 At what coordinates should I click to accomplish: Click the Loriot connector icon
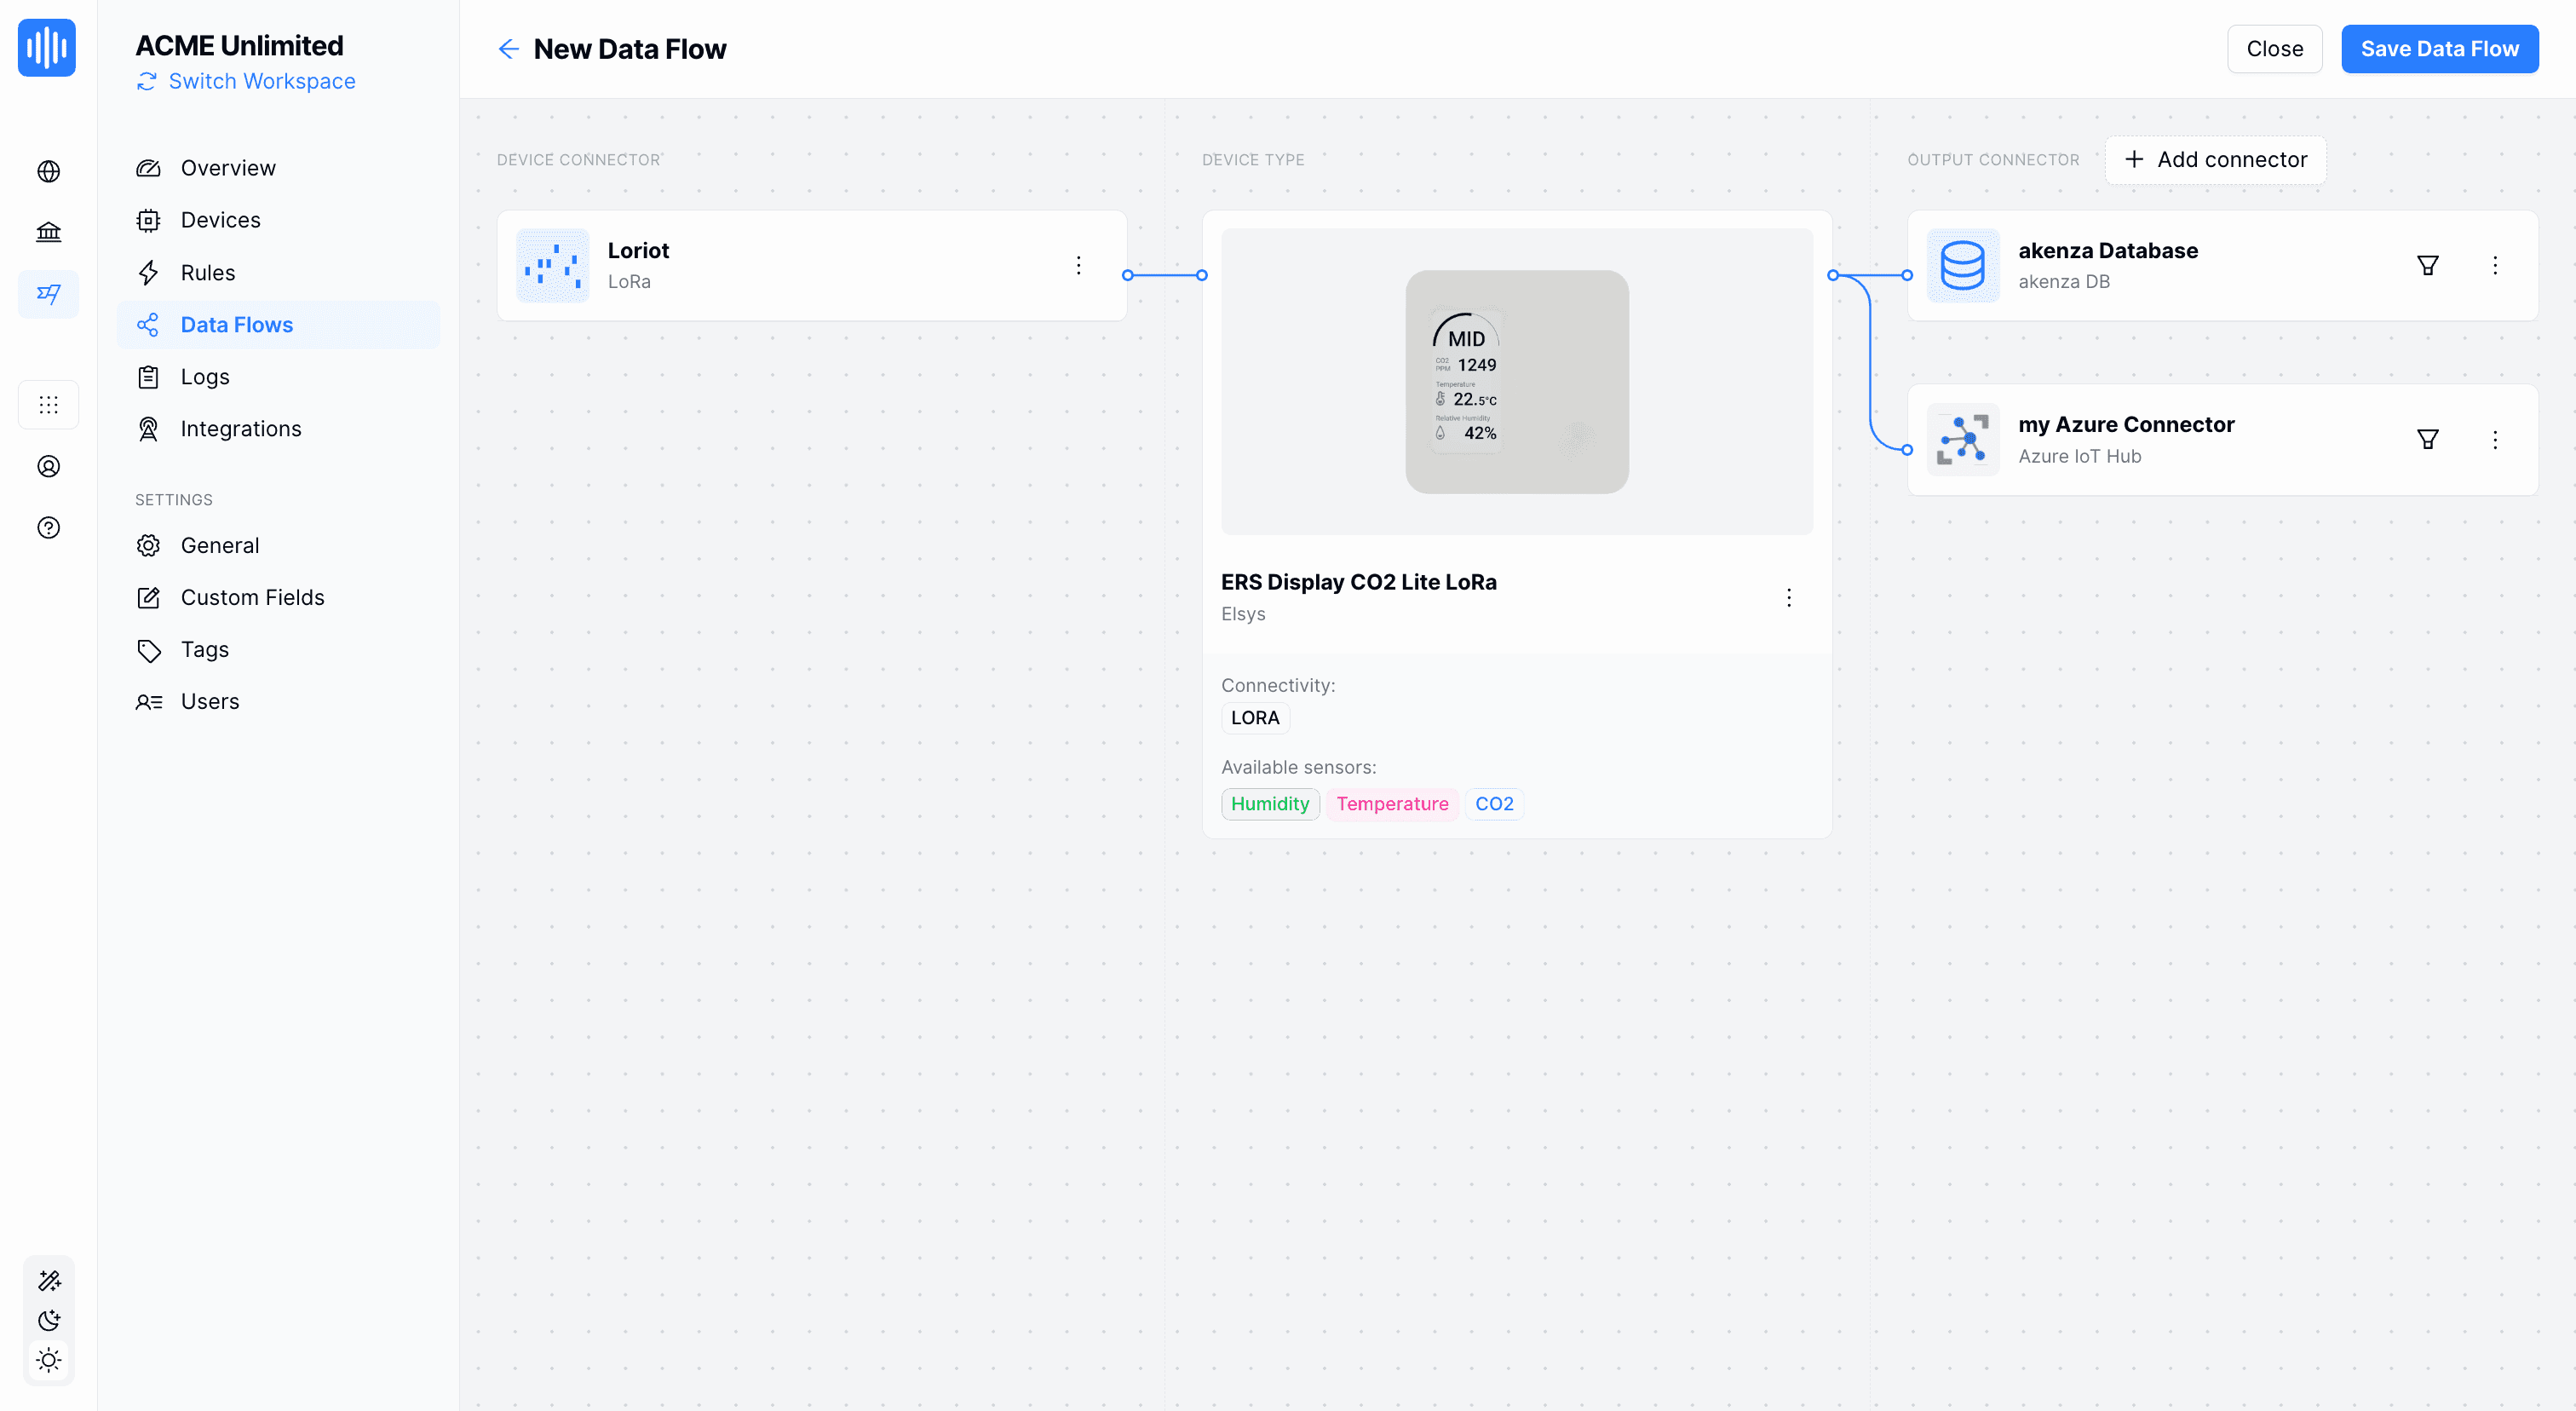tap(552, 265)
